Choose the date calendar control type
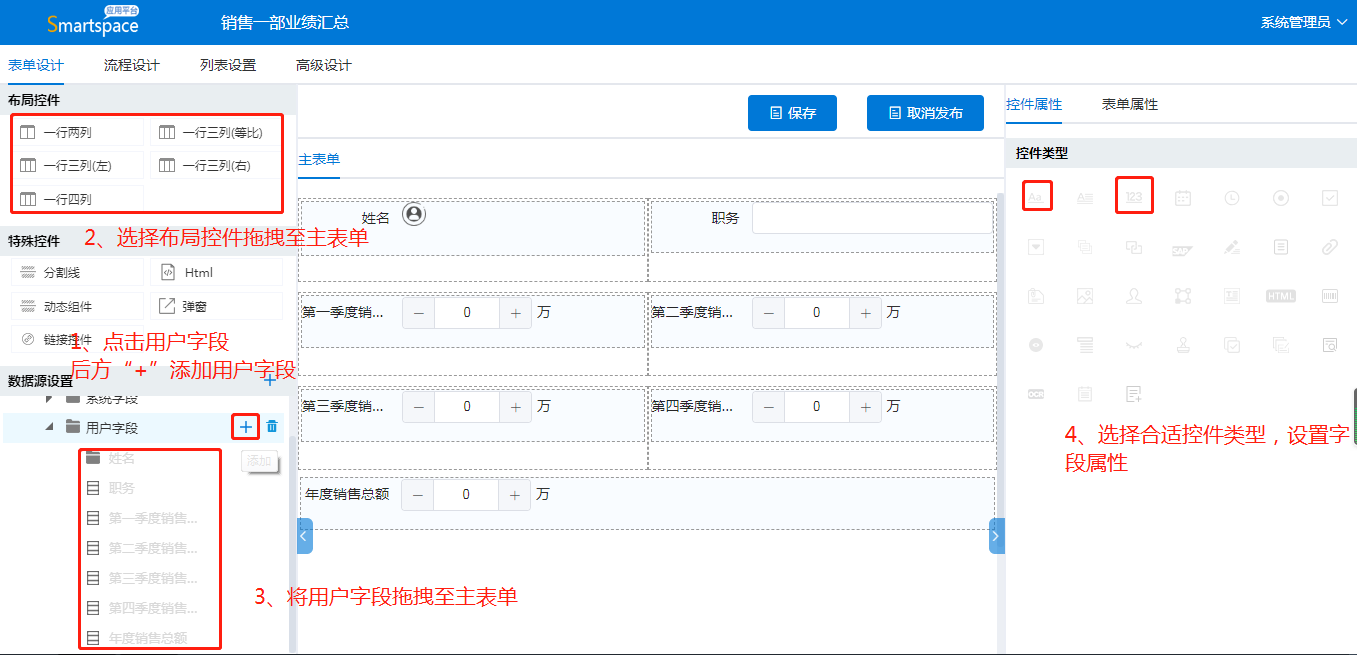1357x655 pixels. pos(1183,198)
